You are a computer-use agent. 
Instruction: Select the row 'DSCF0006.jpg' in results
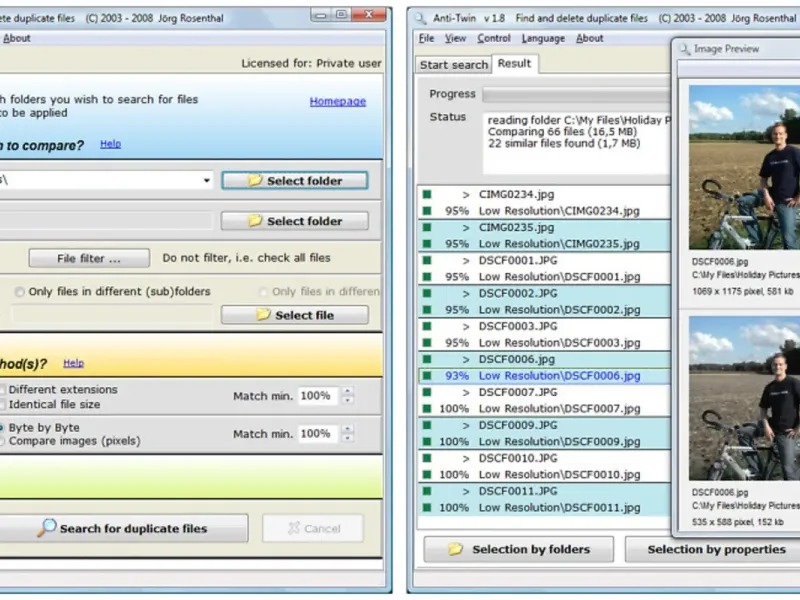coord(544,359)
